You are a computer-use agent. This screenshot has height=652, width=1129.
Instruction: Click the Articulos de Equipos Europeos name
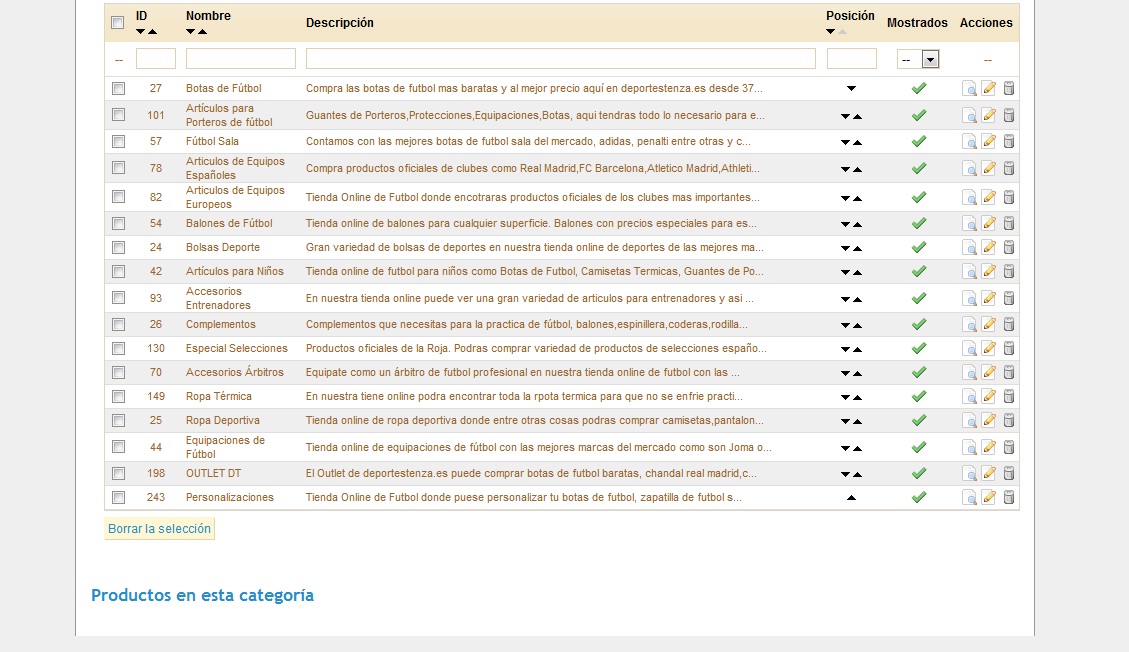tap(235, 197)
